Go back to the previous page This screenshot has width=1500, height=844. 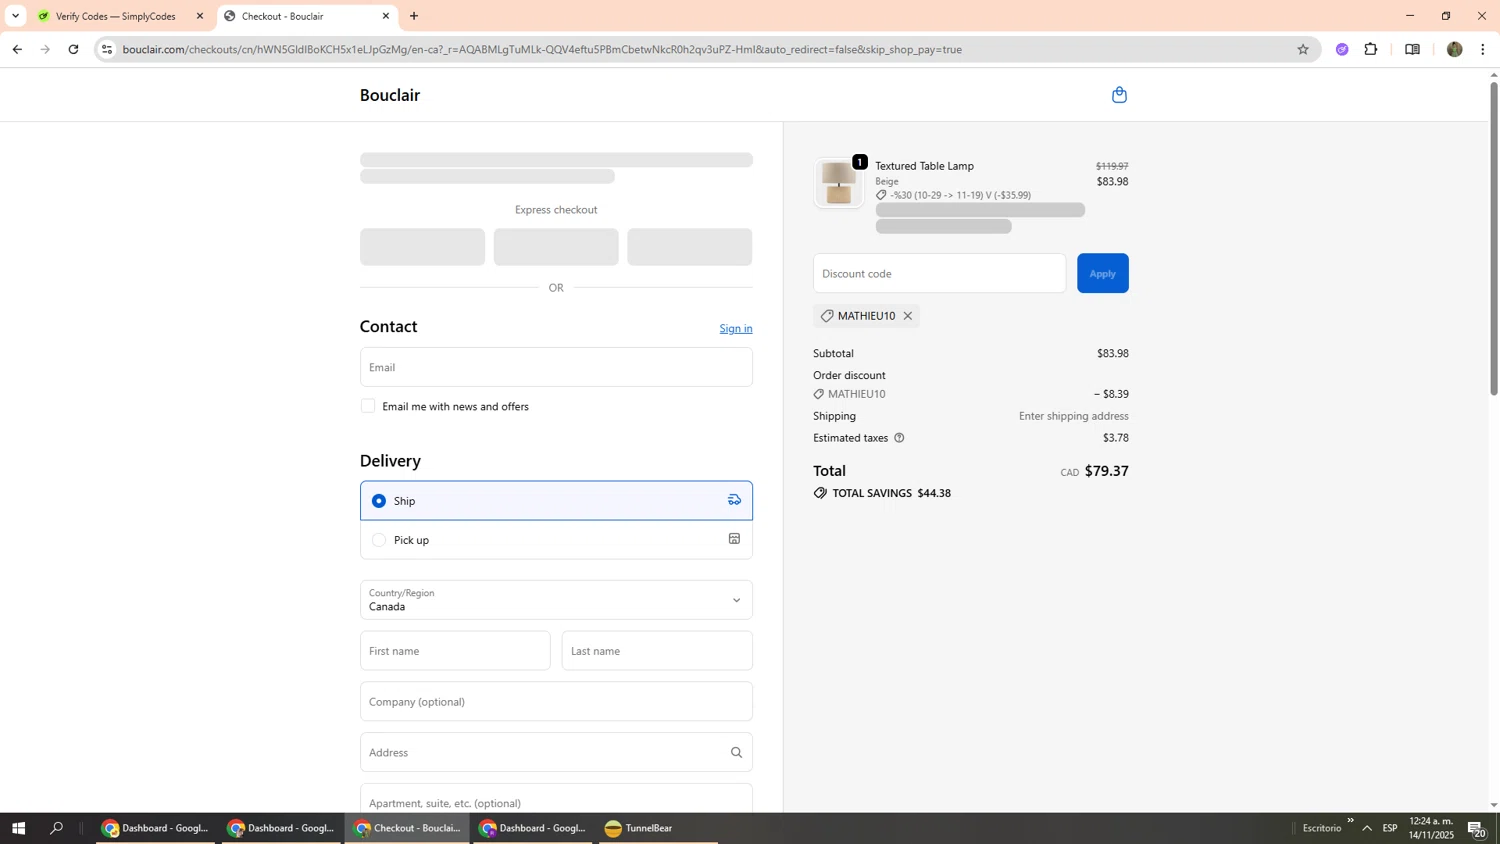tap(17, 49)
